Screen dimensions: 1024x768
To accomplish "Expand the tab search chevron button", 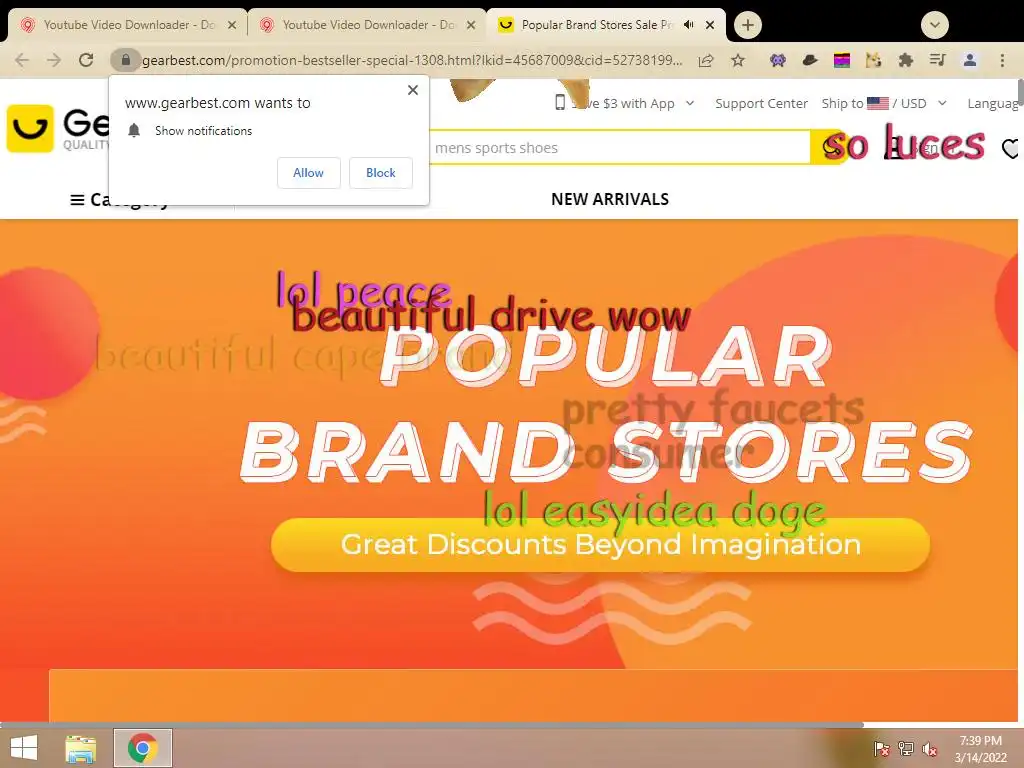I will click(x=935, y=25).
